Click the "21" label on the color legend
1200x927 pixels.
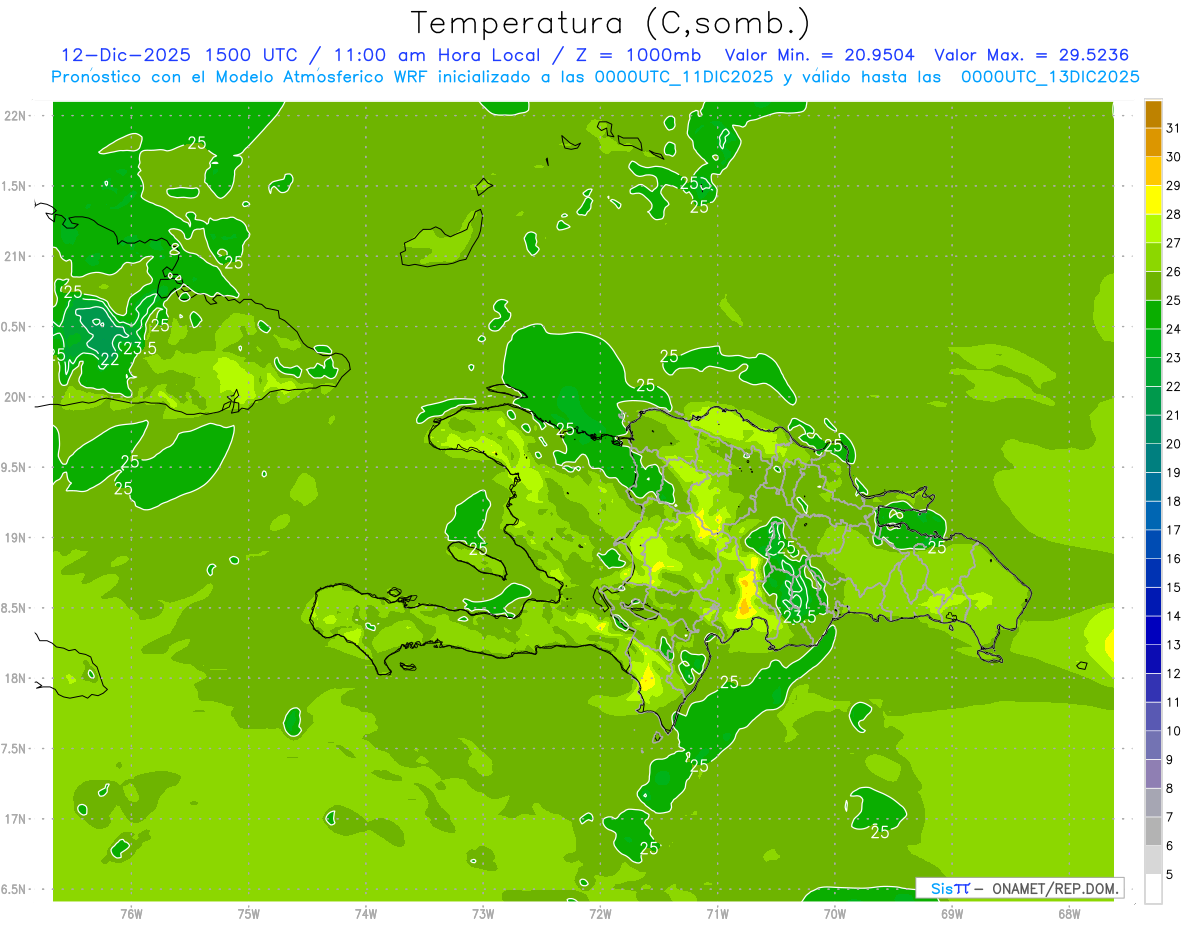point(1173,415)
